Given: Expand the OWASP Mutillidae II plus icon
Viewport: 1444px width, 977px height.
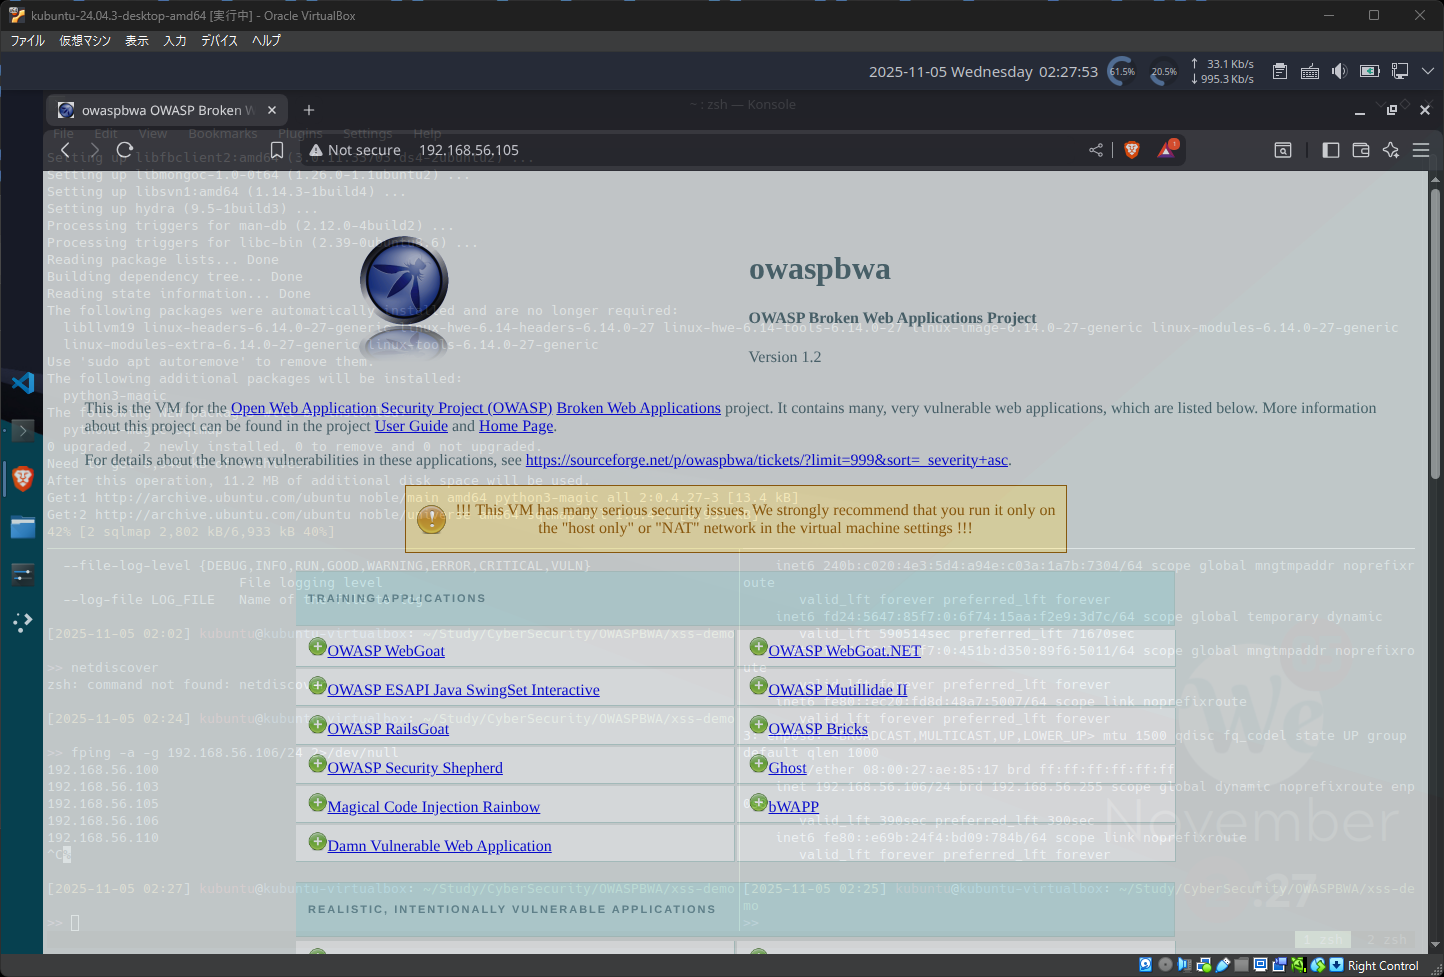Looking at the screenshot, I should [758, 686].
